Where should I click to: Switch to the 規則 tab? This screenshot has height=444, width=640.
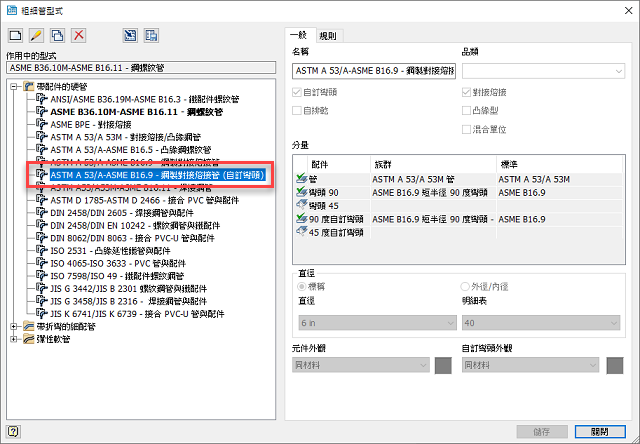[328, 36]
